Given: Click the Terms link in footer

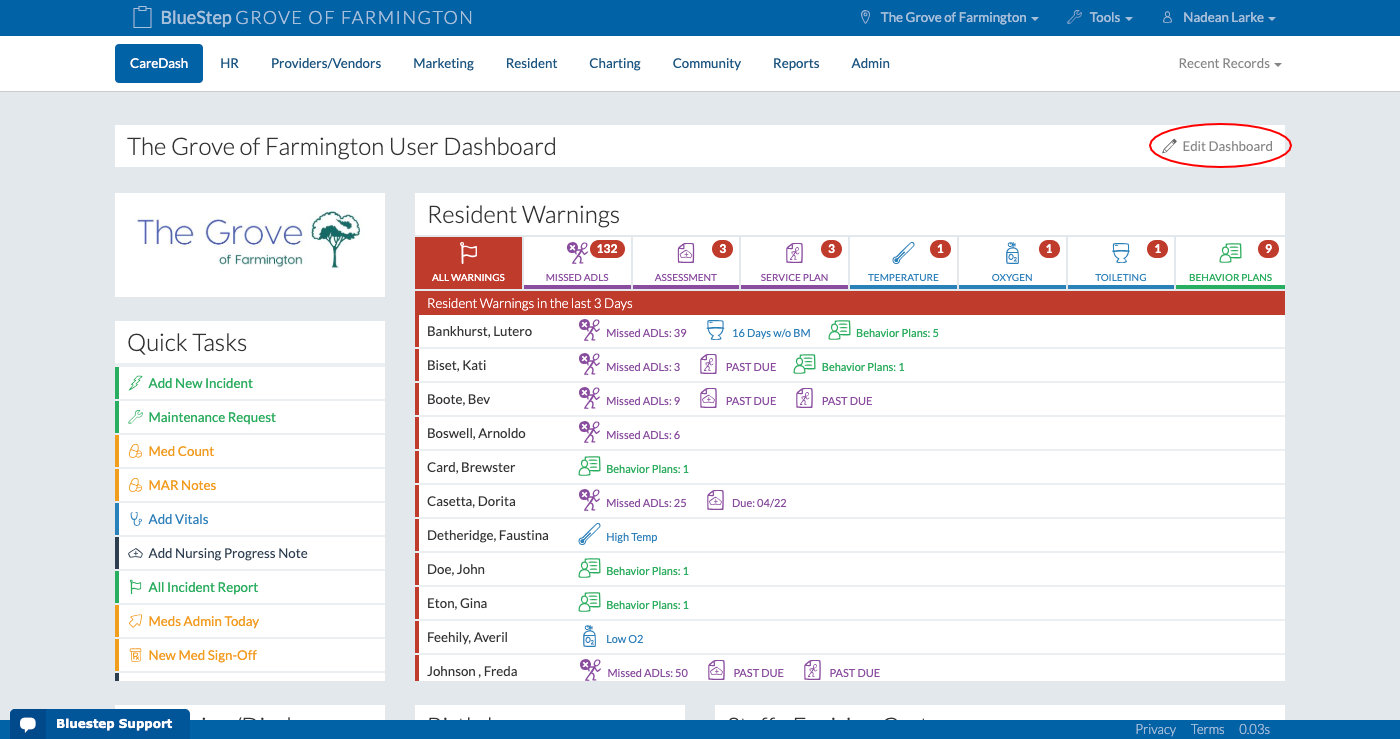Looking at the screenshot, I should click(1207, 729).
